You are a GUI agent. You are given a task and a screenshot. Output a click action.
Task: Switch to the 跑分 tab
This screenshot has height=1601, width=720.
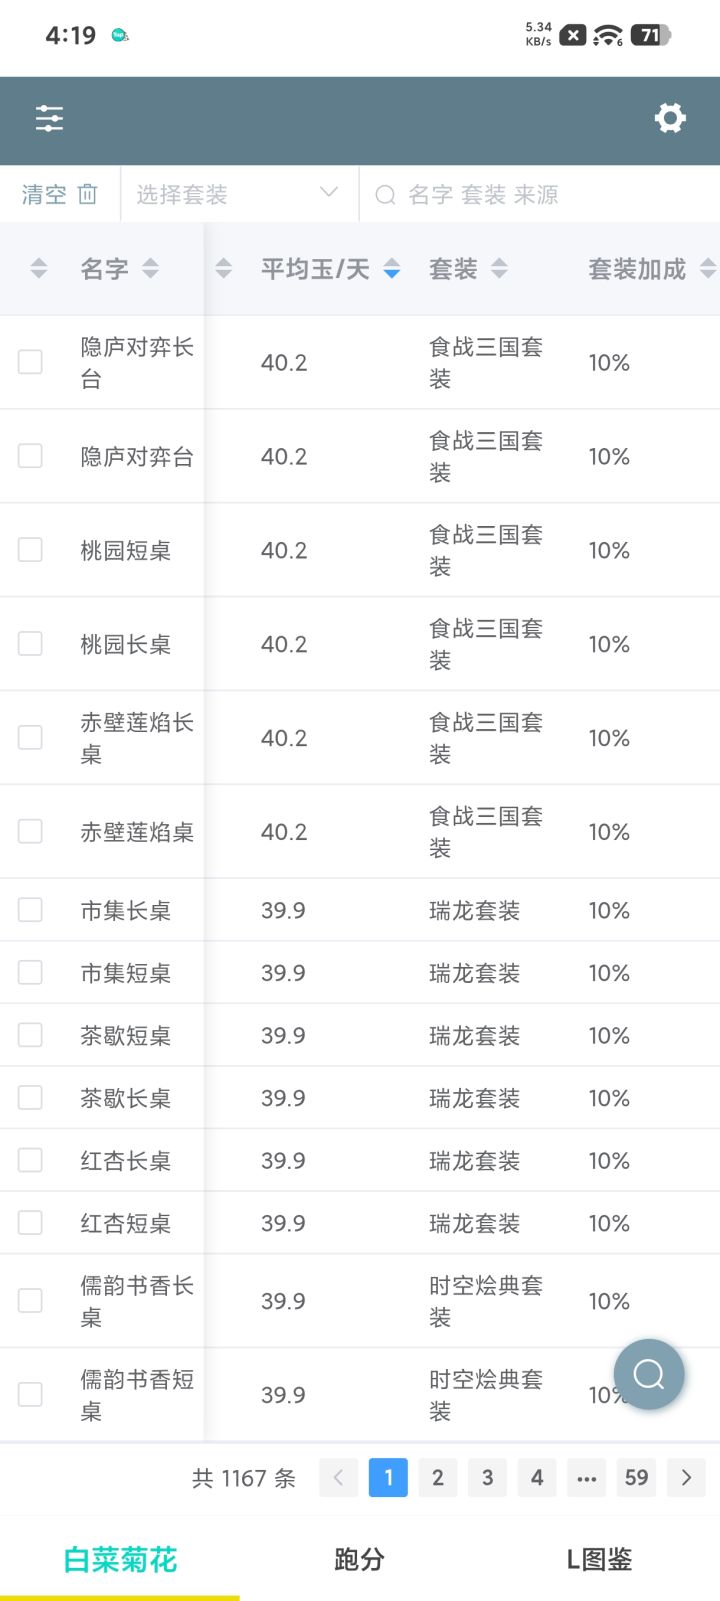coord(359,1559)
